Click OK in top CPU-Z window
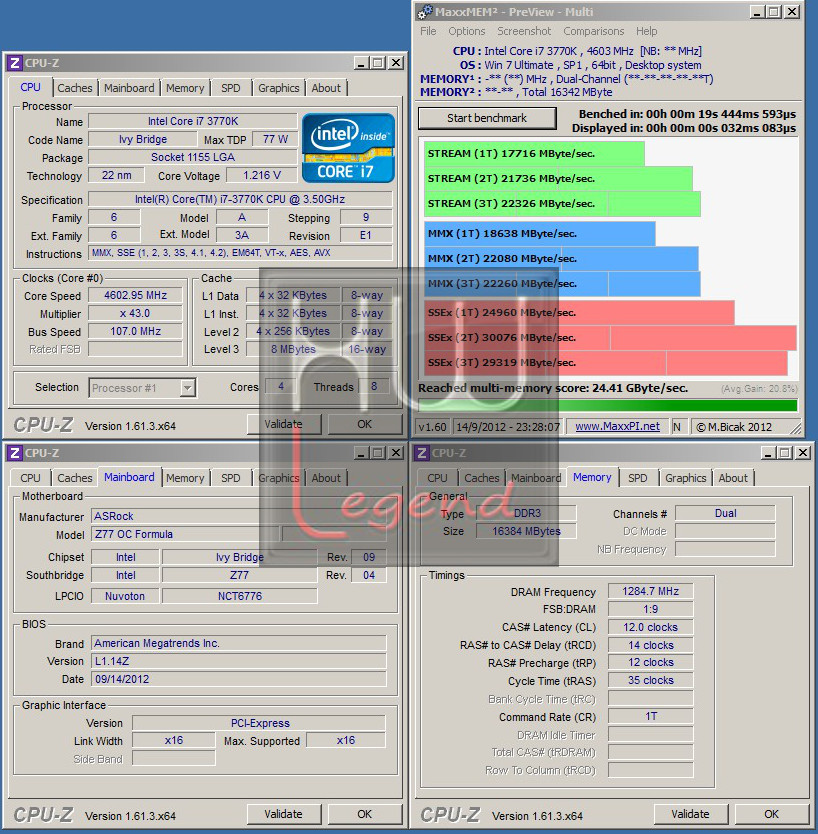818x834 pixels. click(x=364, y=424)
